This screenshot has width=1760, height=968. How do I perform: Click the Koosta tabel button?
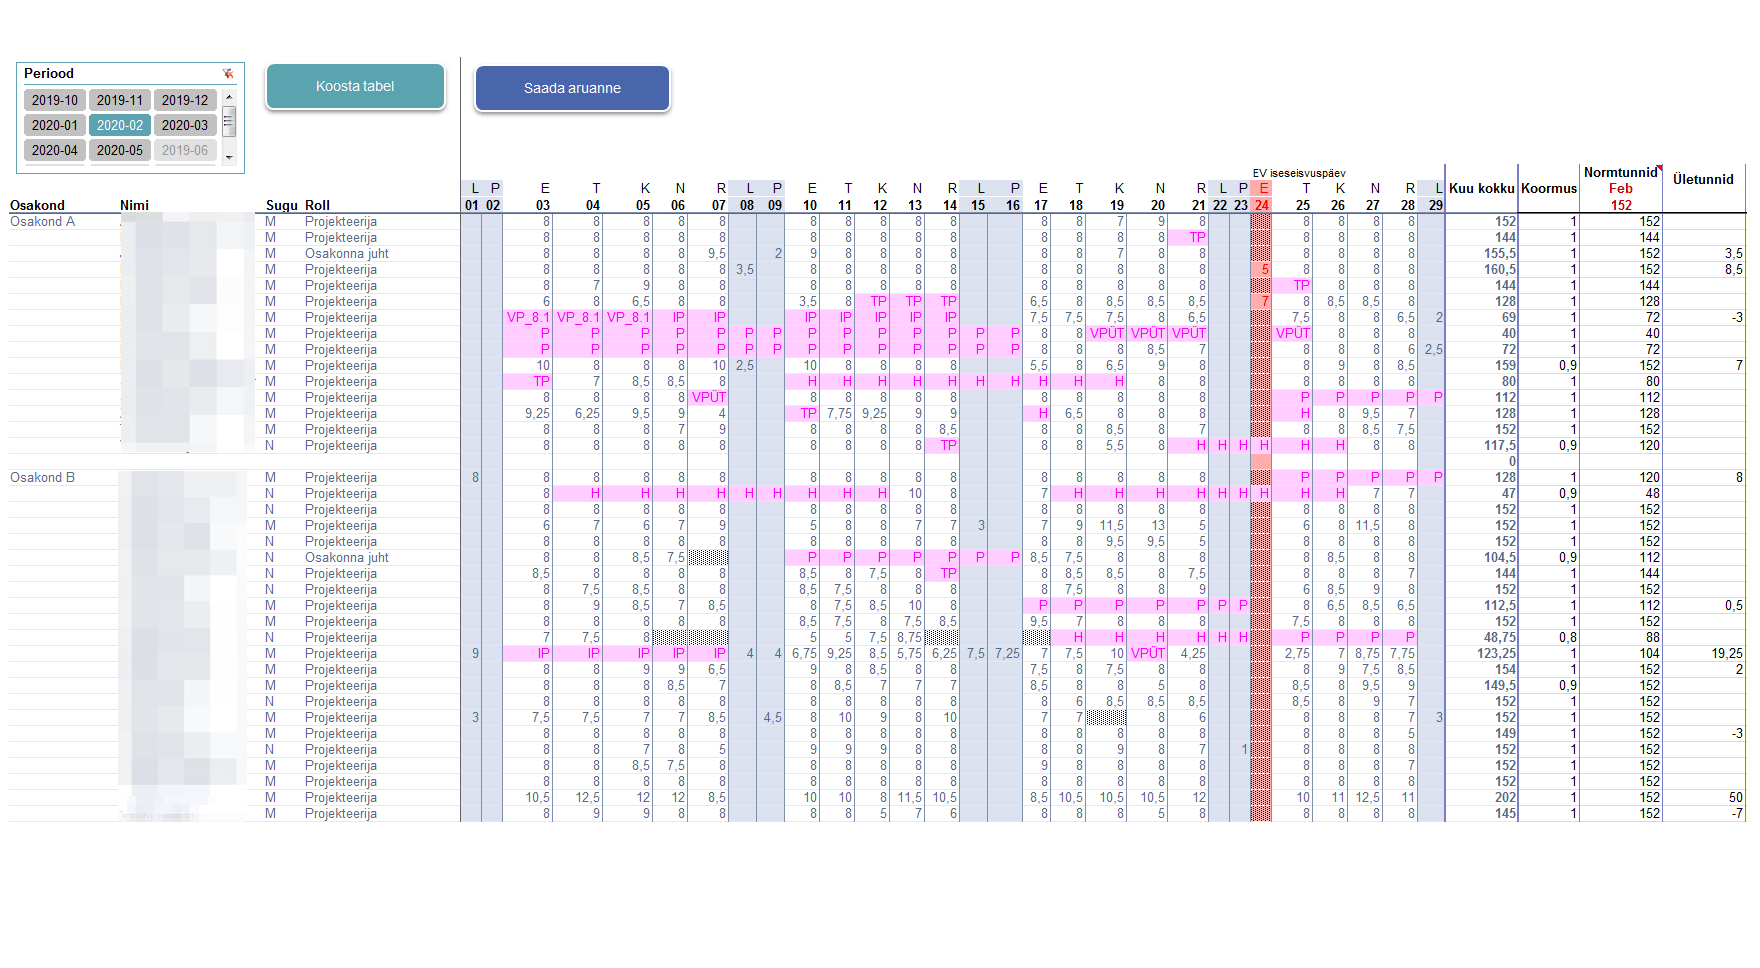[x=355, y=86]
